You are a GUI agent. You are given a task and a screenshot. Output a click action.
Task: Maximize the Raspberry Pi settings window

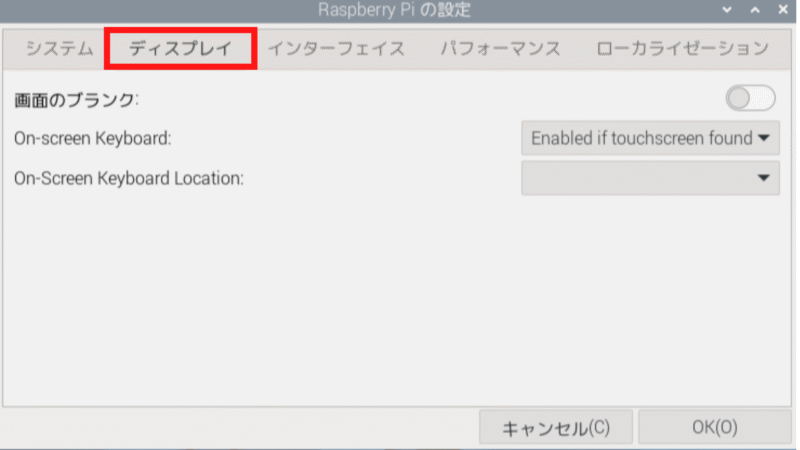[755, 10]
